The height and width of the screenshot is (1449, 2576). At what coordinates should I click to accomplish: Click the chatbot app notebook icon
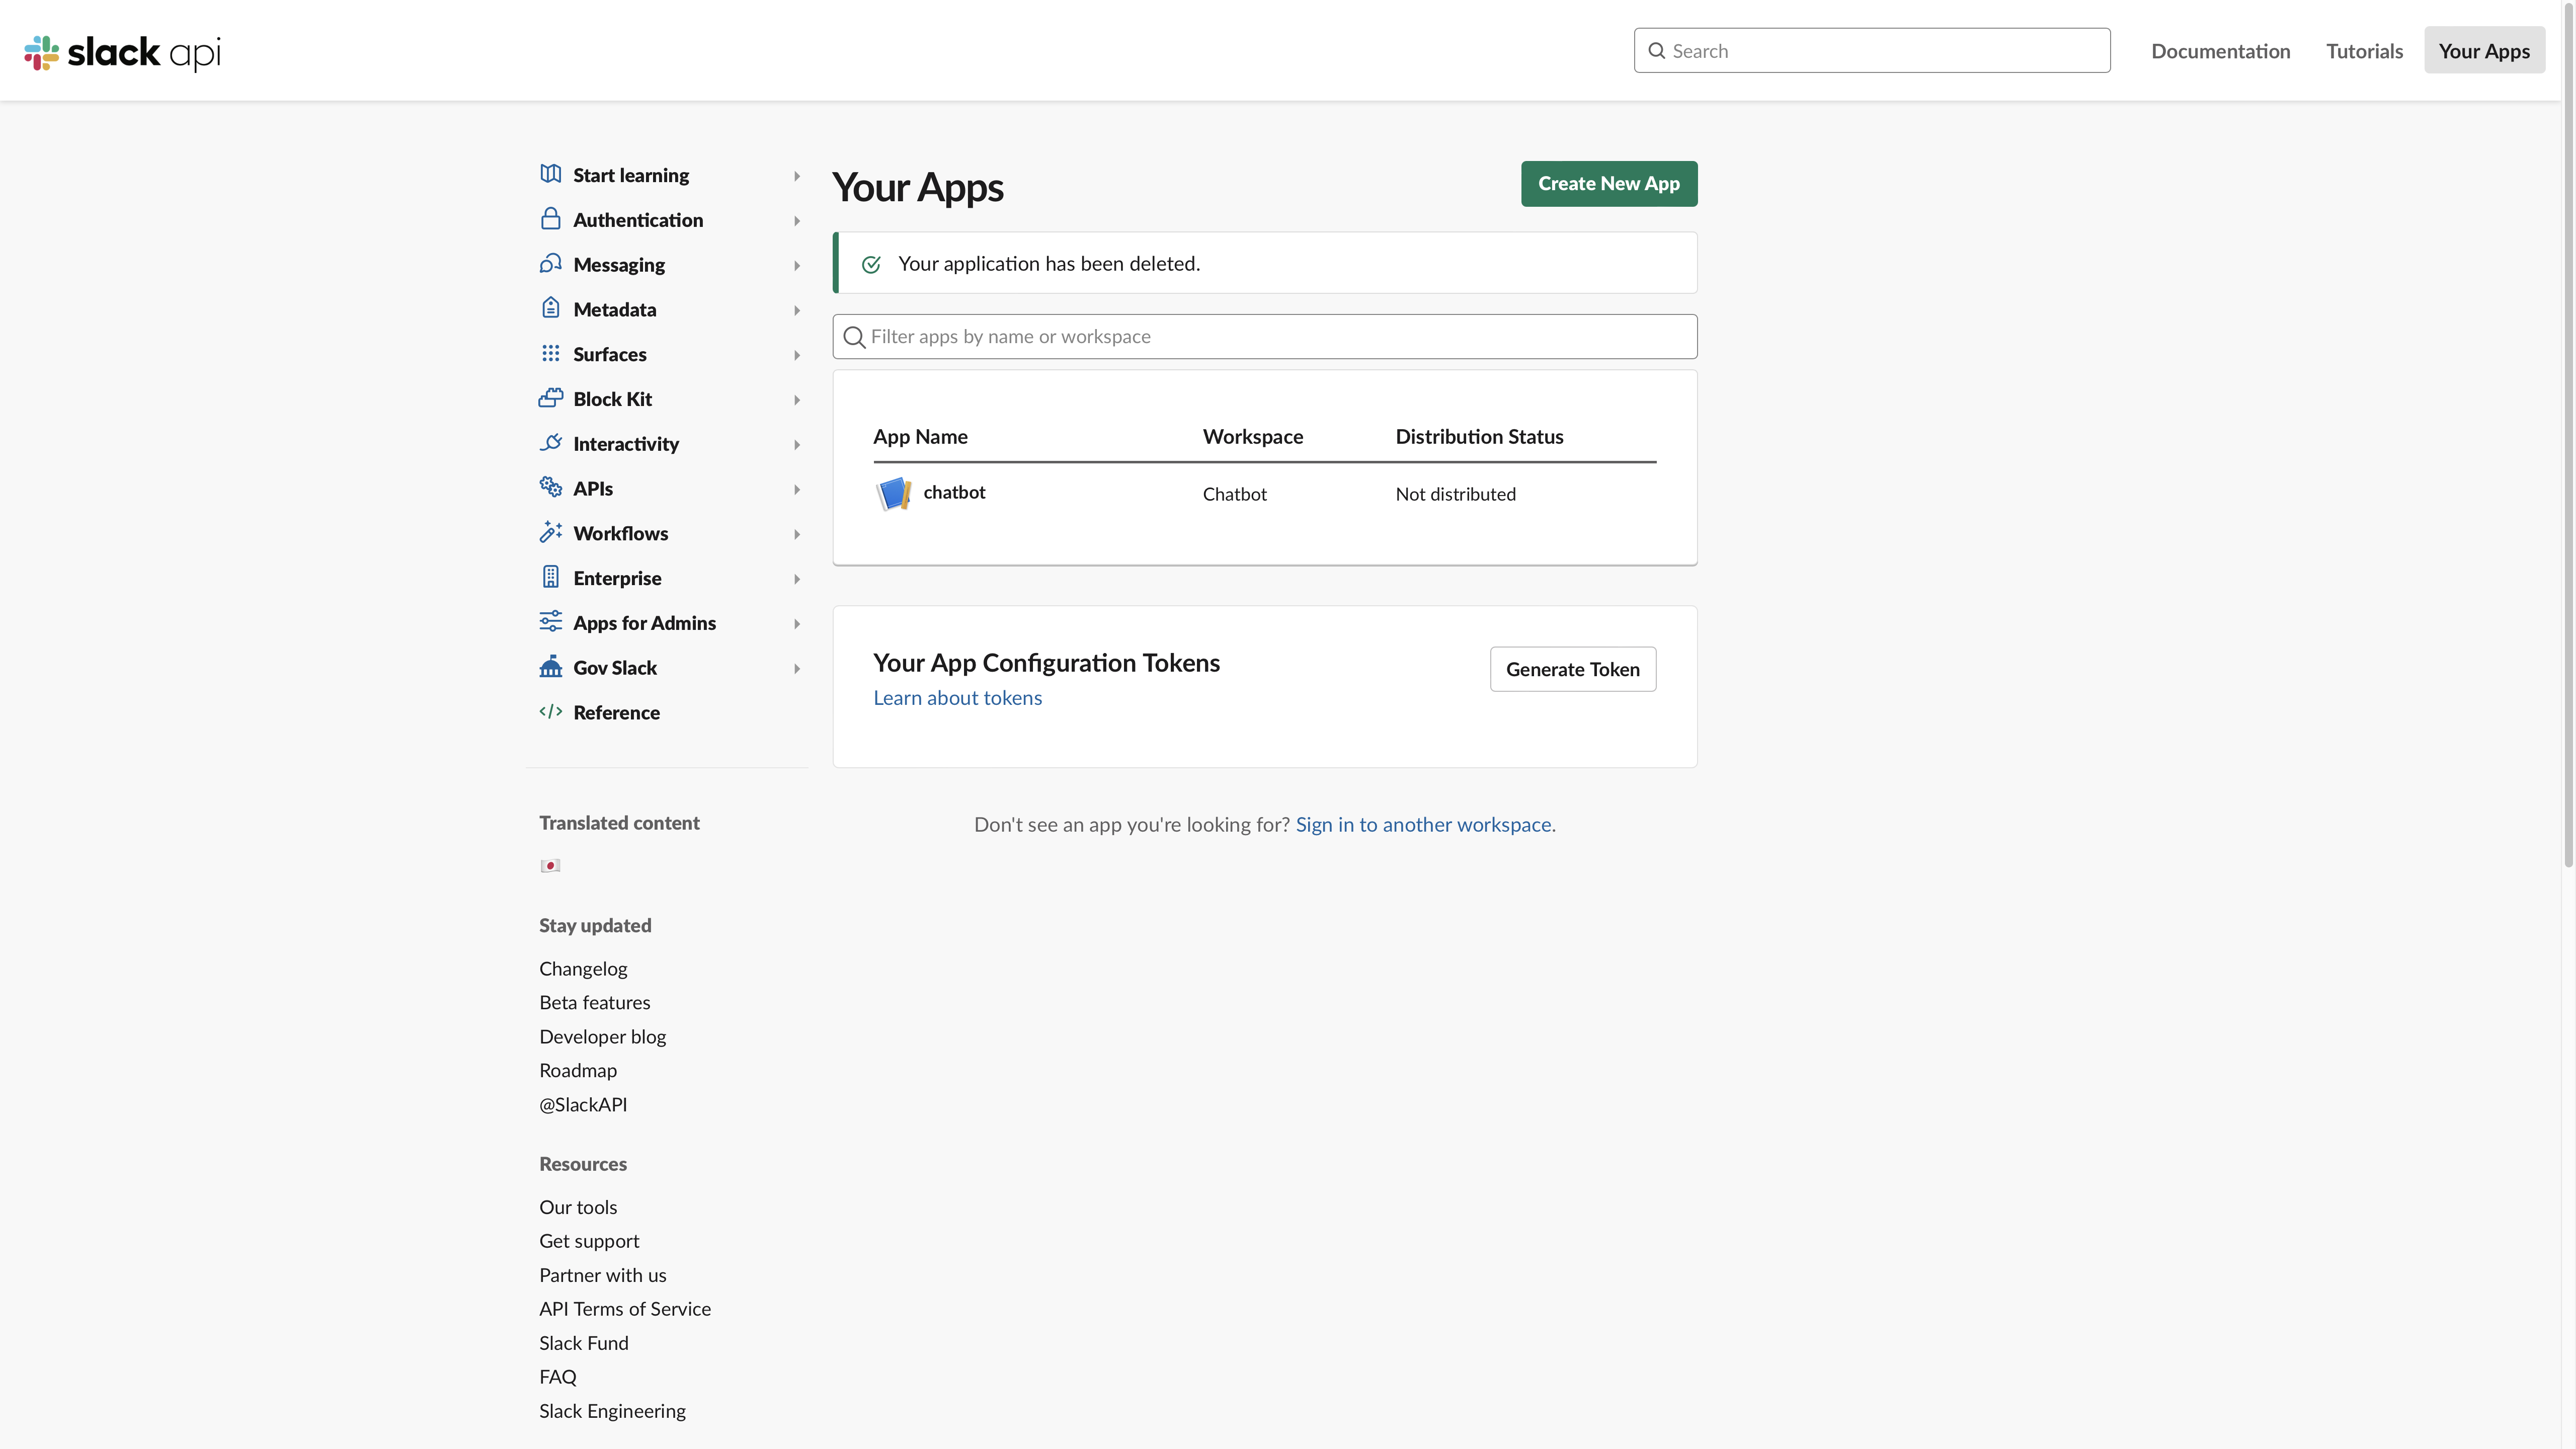[x=893, y=493]
